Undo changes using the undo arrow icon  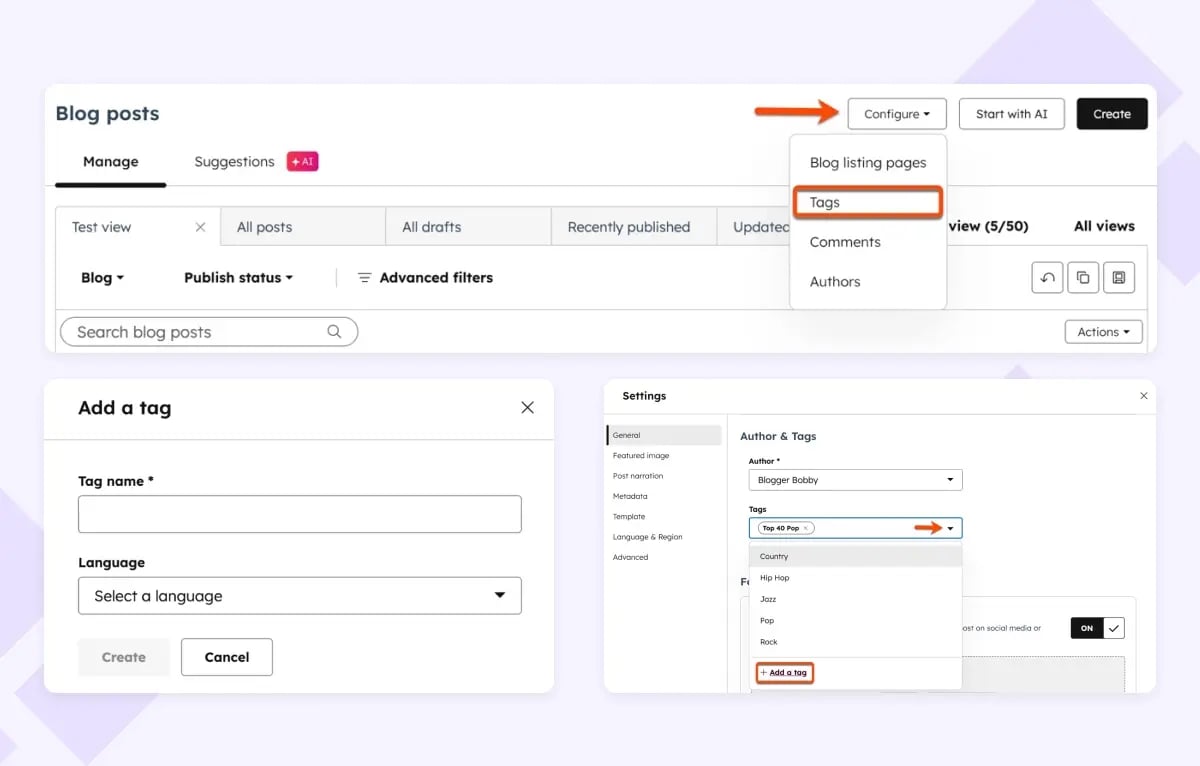[1047, 277]
